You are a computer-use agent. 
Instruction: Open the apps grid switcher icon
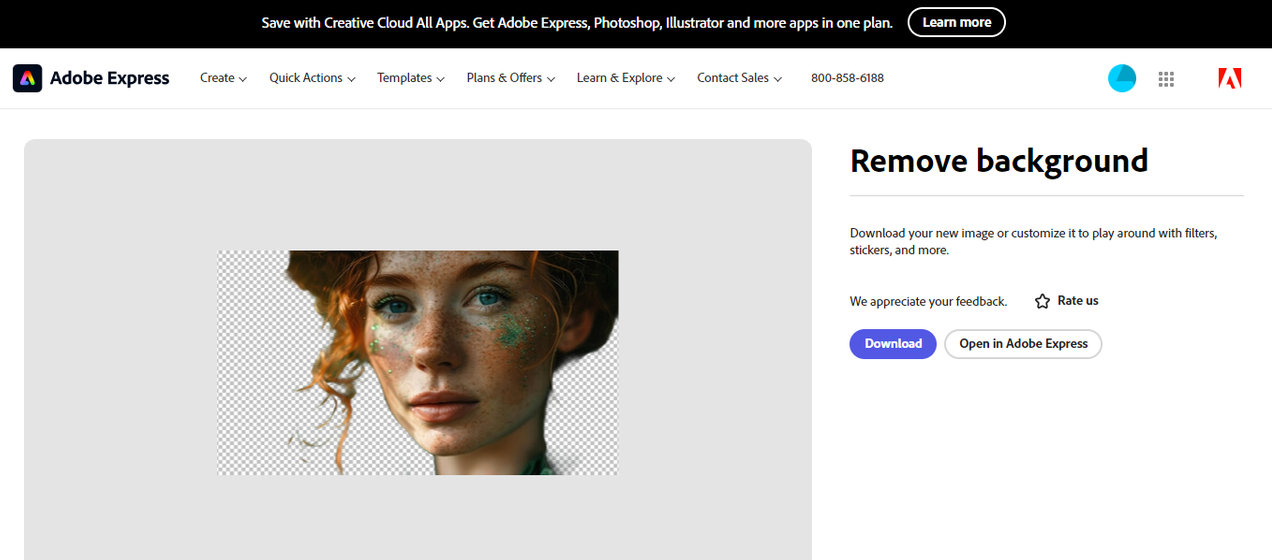coord(1166,79)
